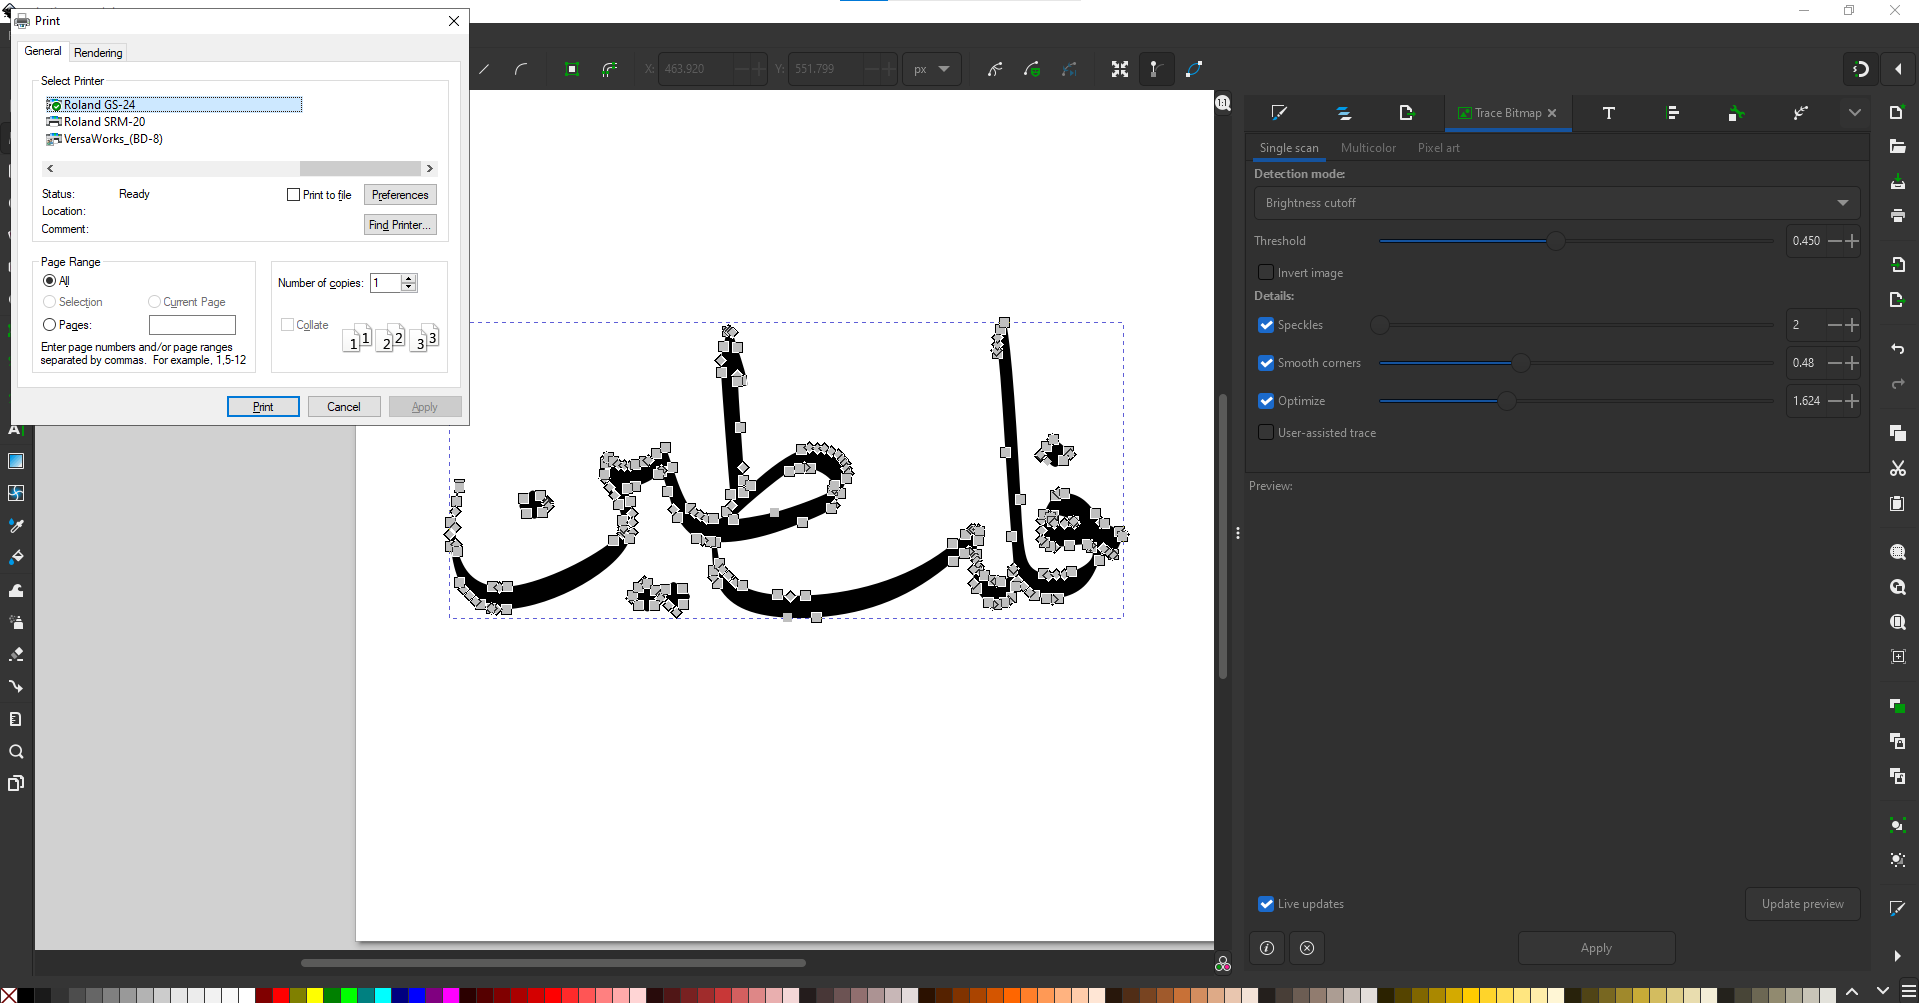This screenshot has height=1003, width=1919.
Task: Open the Layers and Objects panel icon
Action: (1343, 113)
